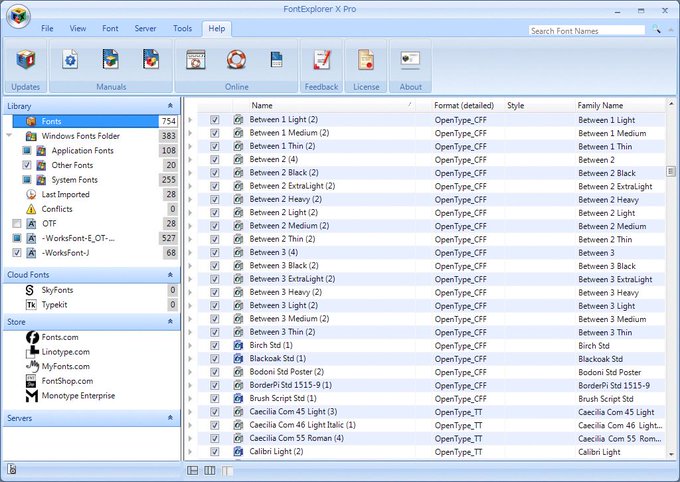Select the System Fonts folder
The image size is (680, 482).
pos(75,180)
